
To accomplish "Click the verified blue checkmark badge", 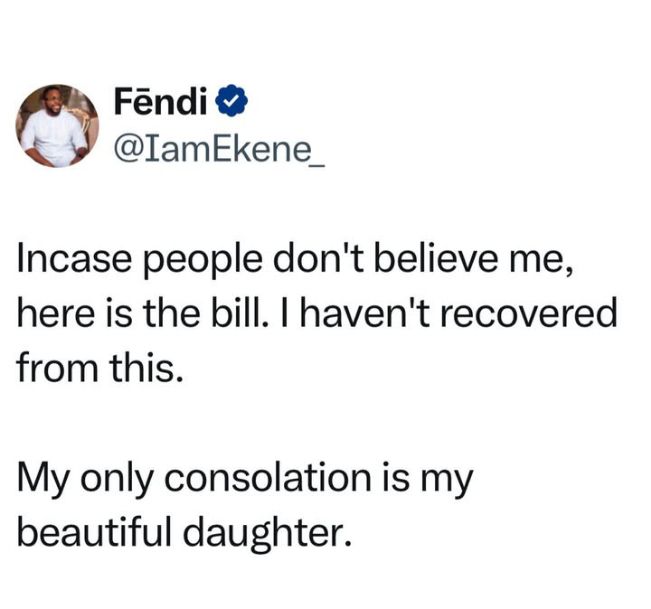I will click(228, 103).
